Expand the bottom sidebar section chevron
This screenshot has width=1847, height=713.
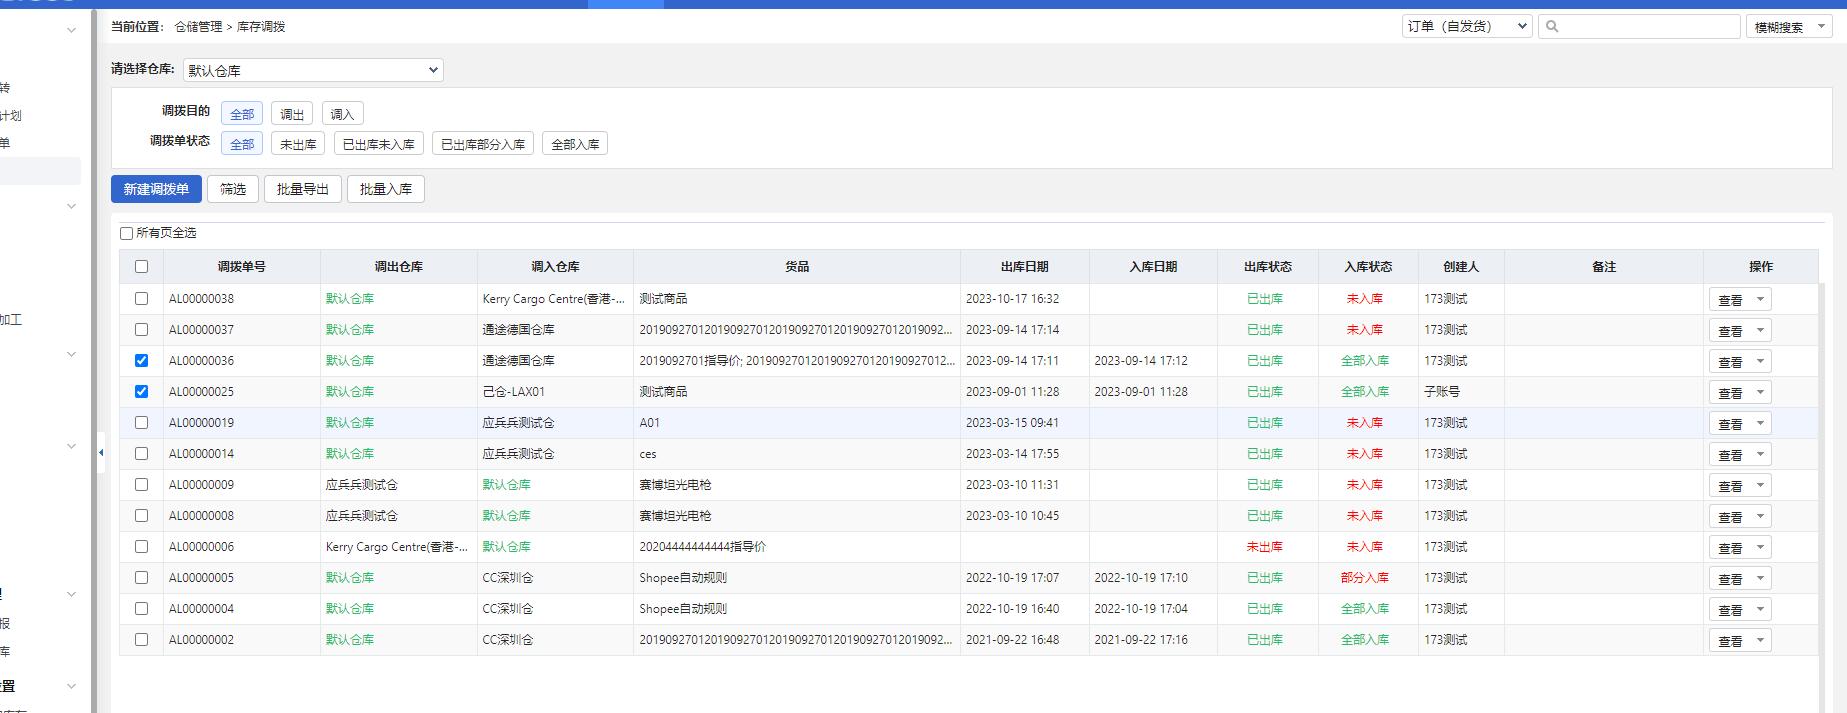point(71,686)
